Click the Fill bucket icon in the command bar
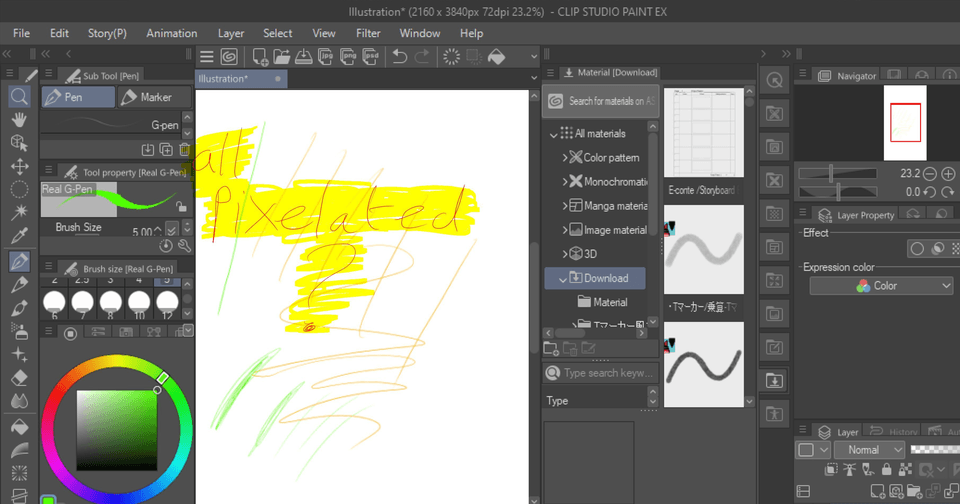The width and height of the screenshot is (960, 504). click(497, 57)
